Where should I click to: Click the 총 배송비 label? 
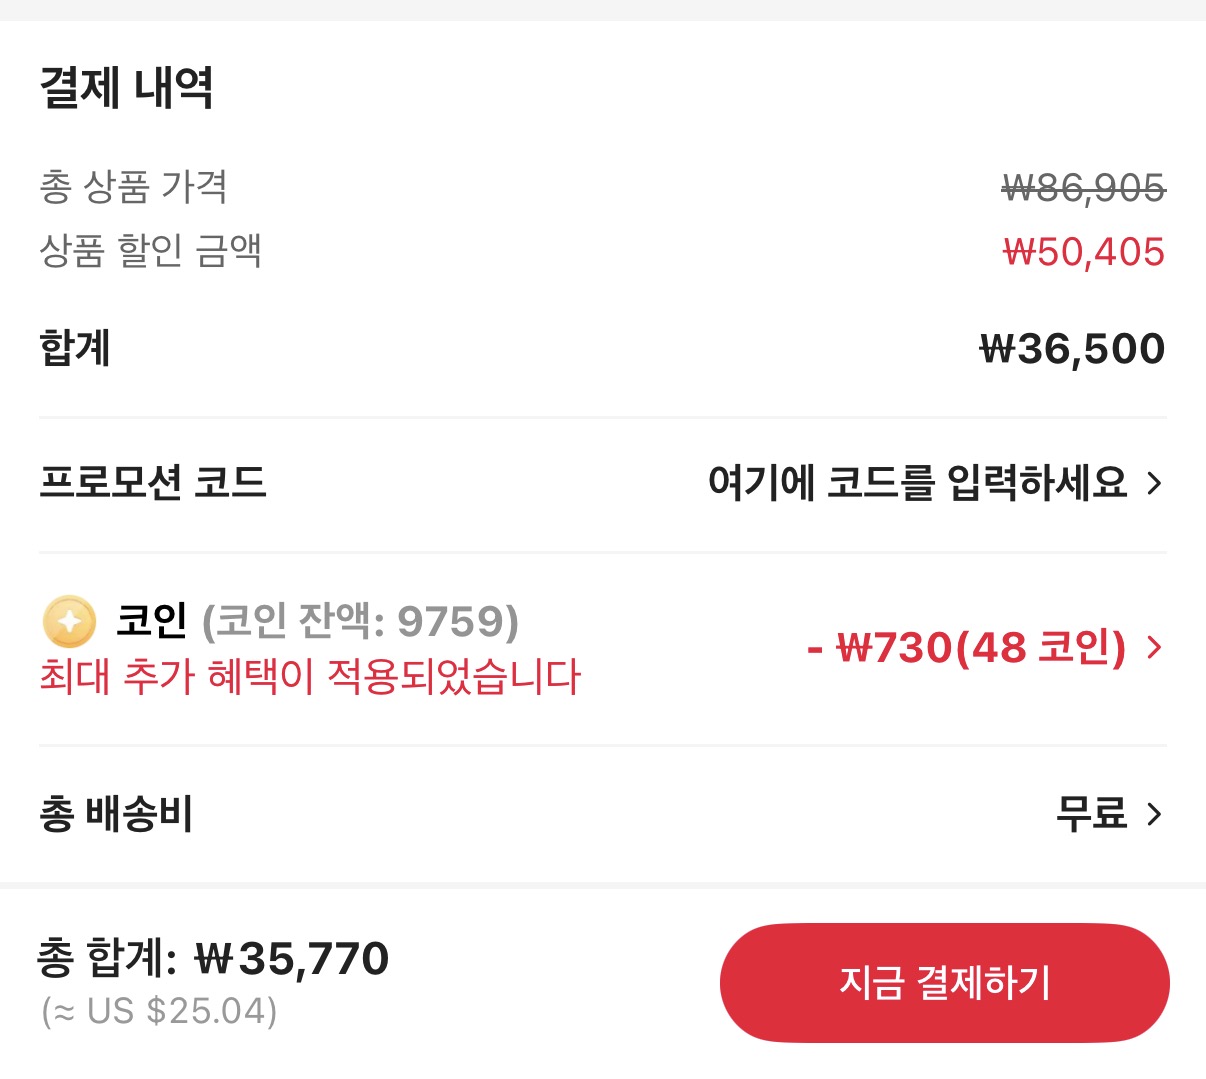click(116, 814)
